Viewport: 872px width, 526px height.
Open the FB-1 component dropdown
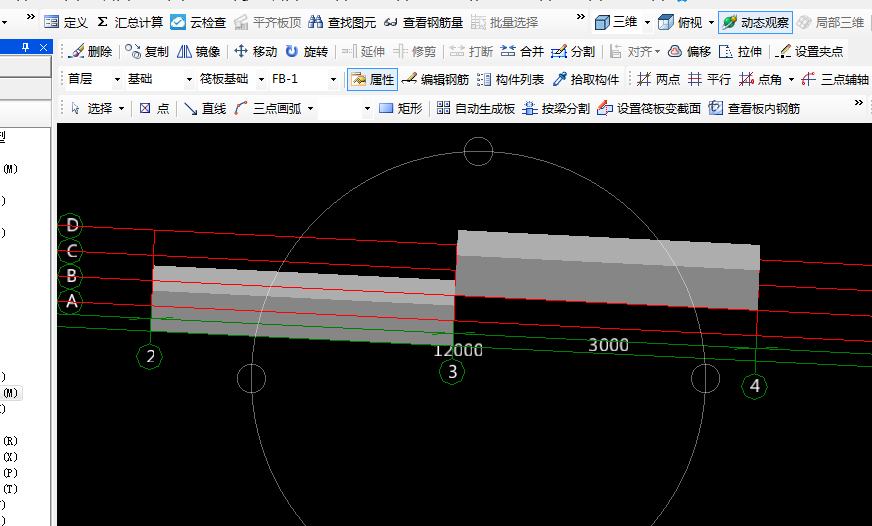(x=333, y=80)
